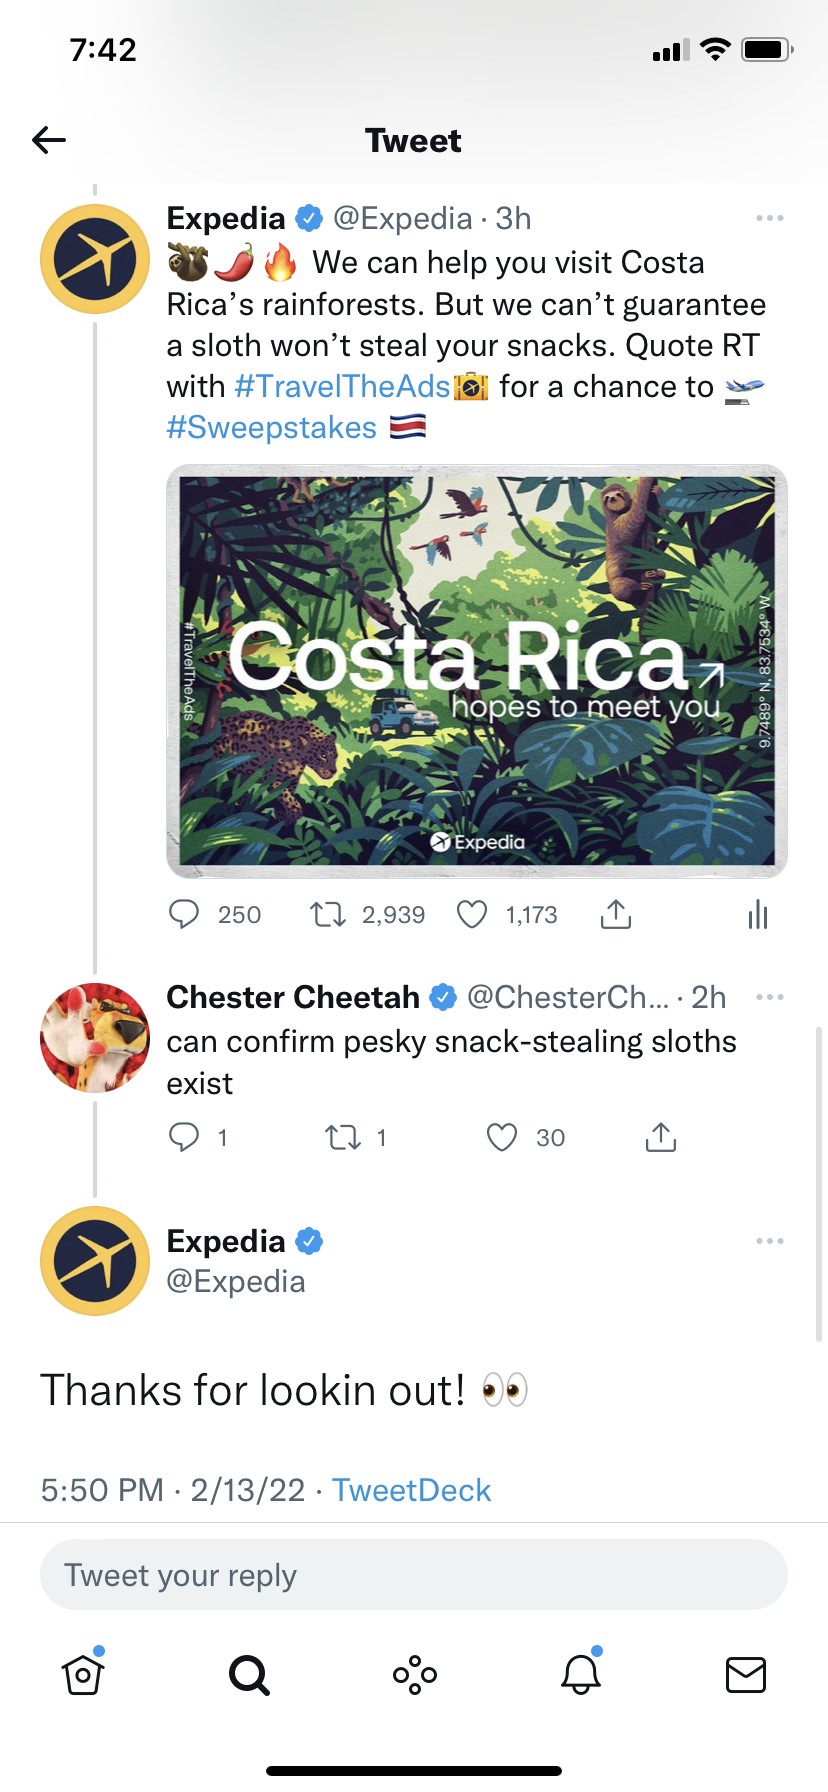Share the Expedia Costa Rica tweet
This screenshot has height=1792, width=828.
616,914
